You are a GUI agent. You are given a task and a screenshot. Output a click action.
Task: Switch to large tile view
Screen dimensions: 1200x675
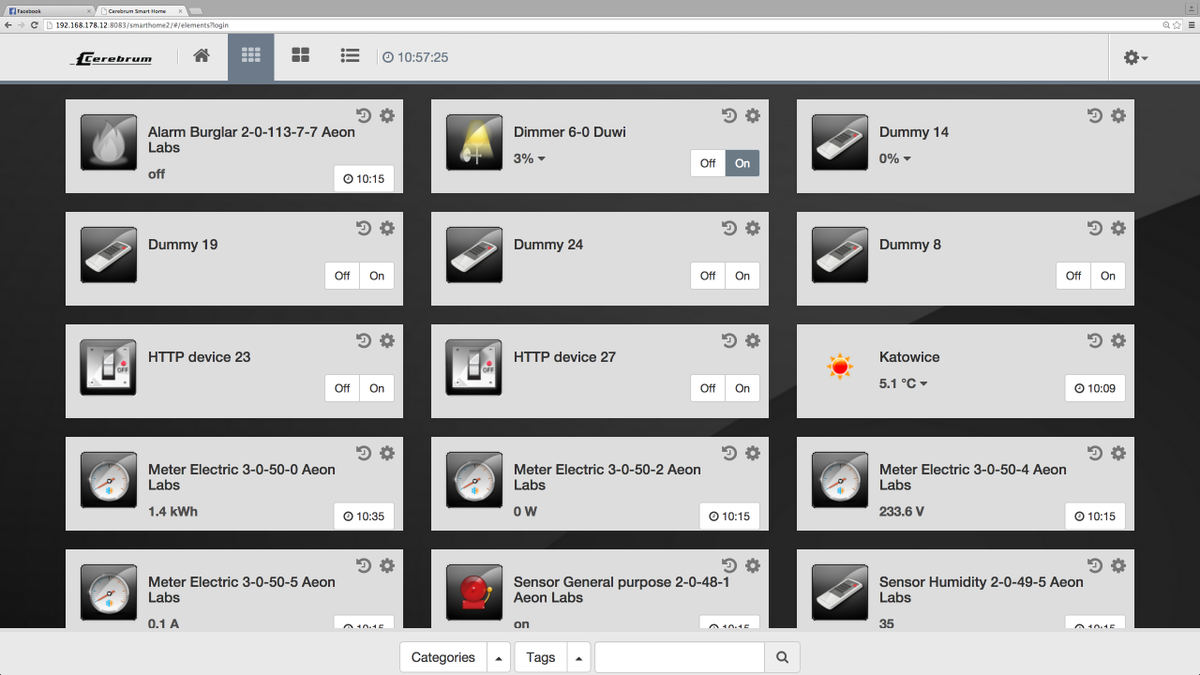click(300, 56)
